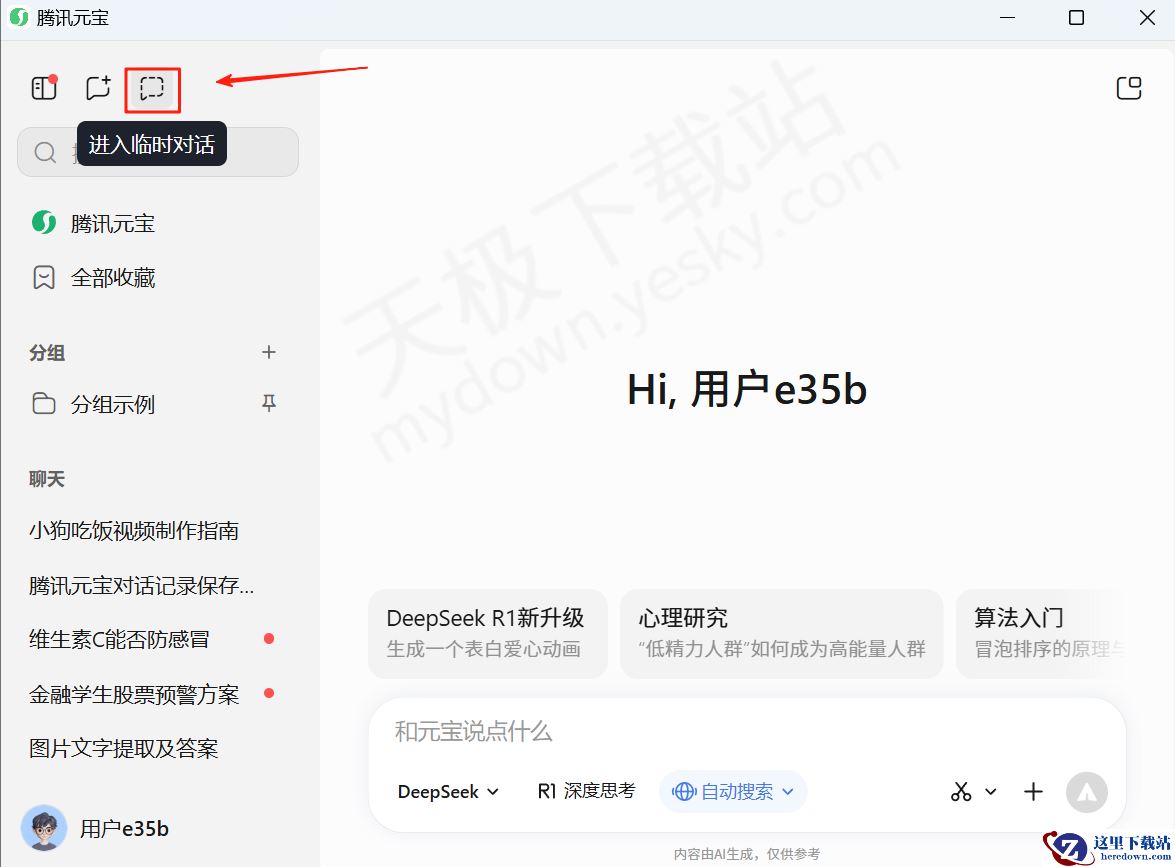Image resolution: width=1175 pixels, height=867 pixels.
Task: Open the 分组示例 folder
Action: click(94, 405)
